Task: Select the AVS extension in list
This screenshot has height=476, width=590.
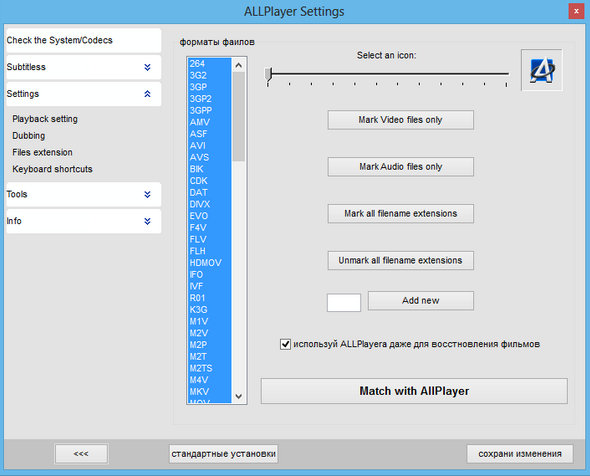Action: [210, 157]
